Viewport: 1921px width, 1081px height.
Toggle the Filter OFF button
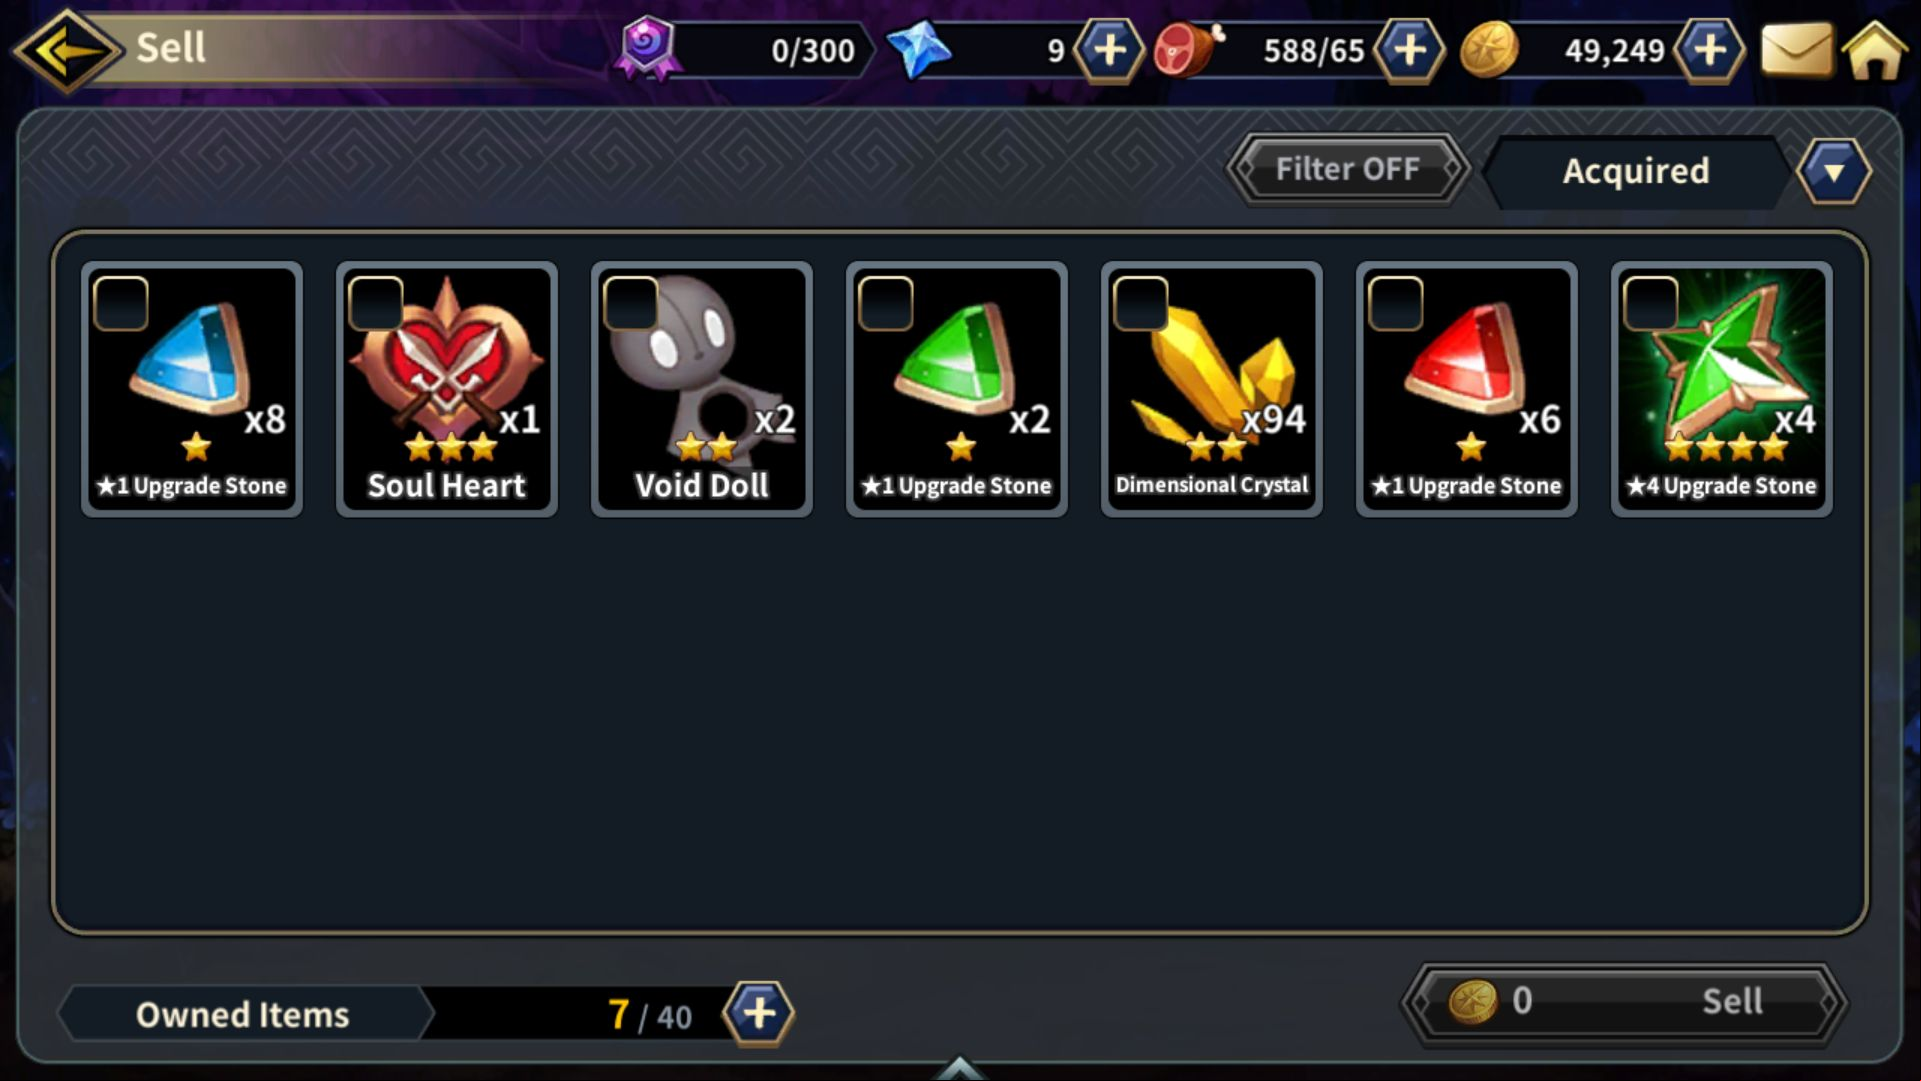click(1347, 170)
